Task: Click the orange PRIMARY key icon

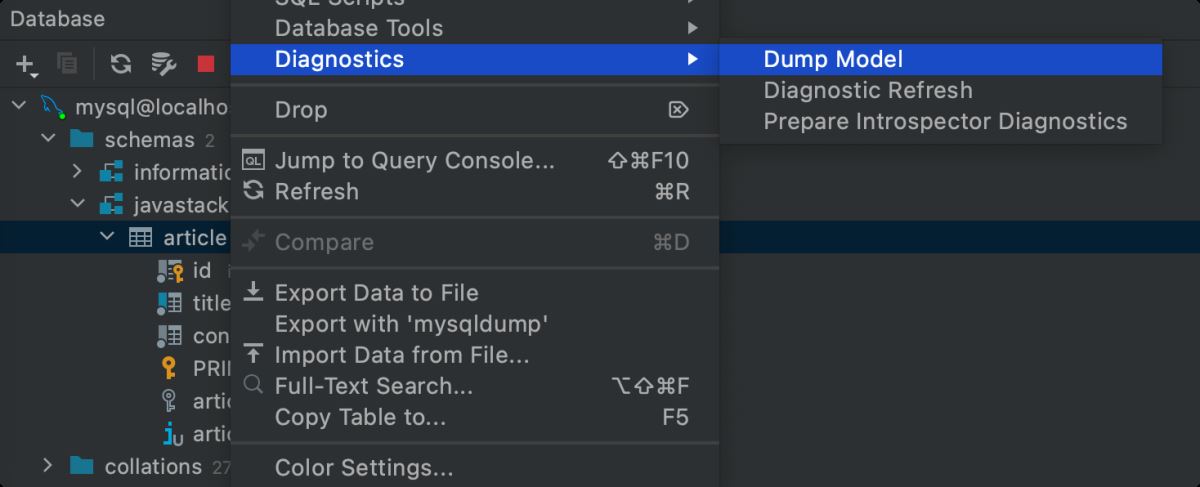Action: pos(170,367)
